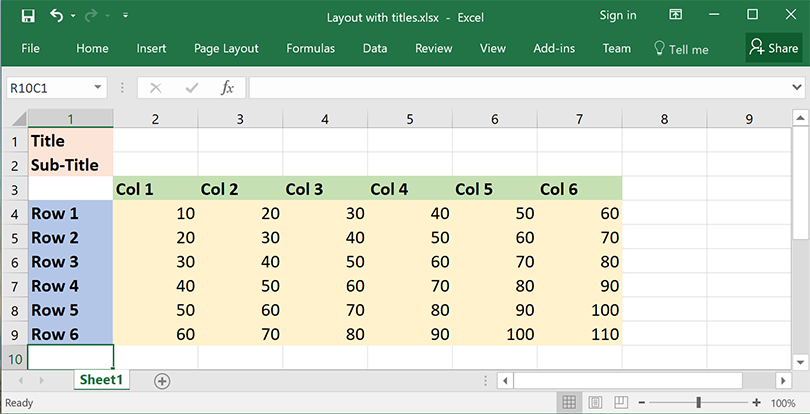Select the cell containing 110
Screen dimensions: 810x414
click(x=580, y=334)
